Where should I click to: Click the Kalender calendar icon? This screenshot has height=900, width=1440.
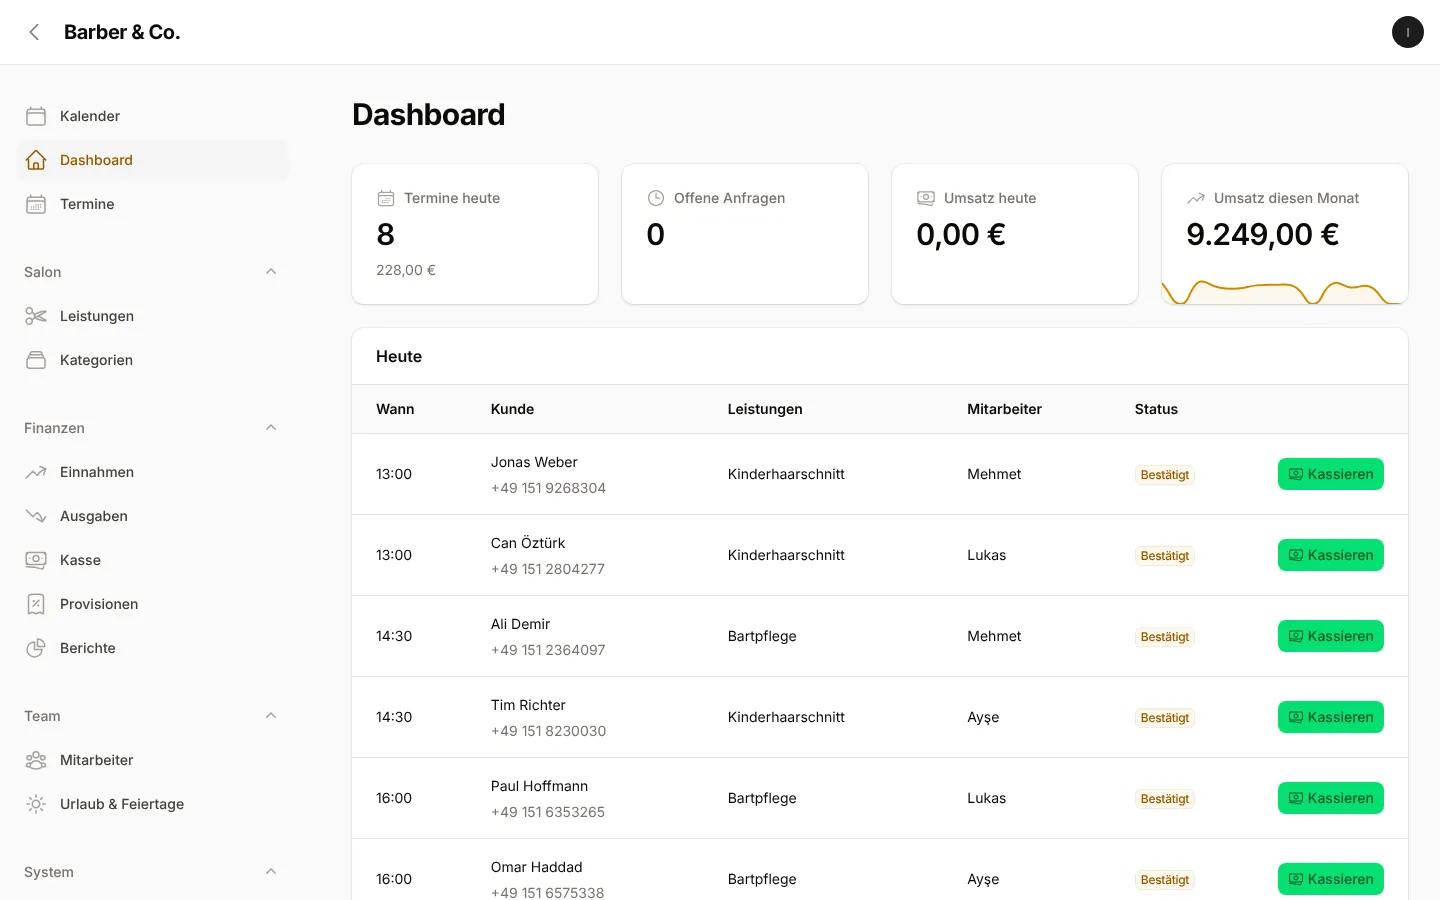coord(36,116)
